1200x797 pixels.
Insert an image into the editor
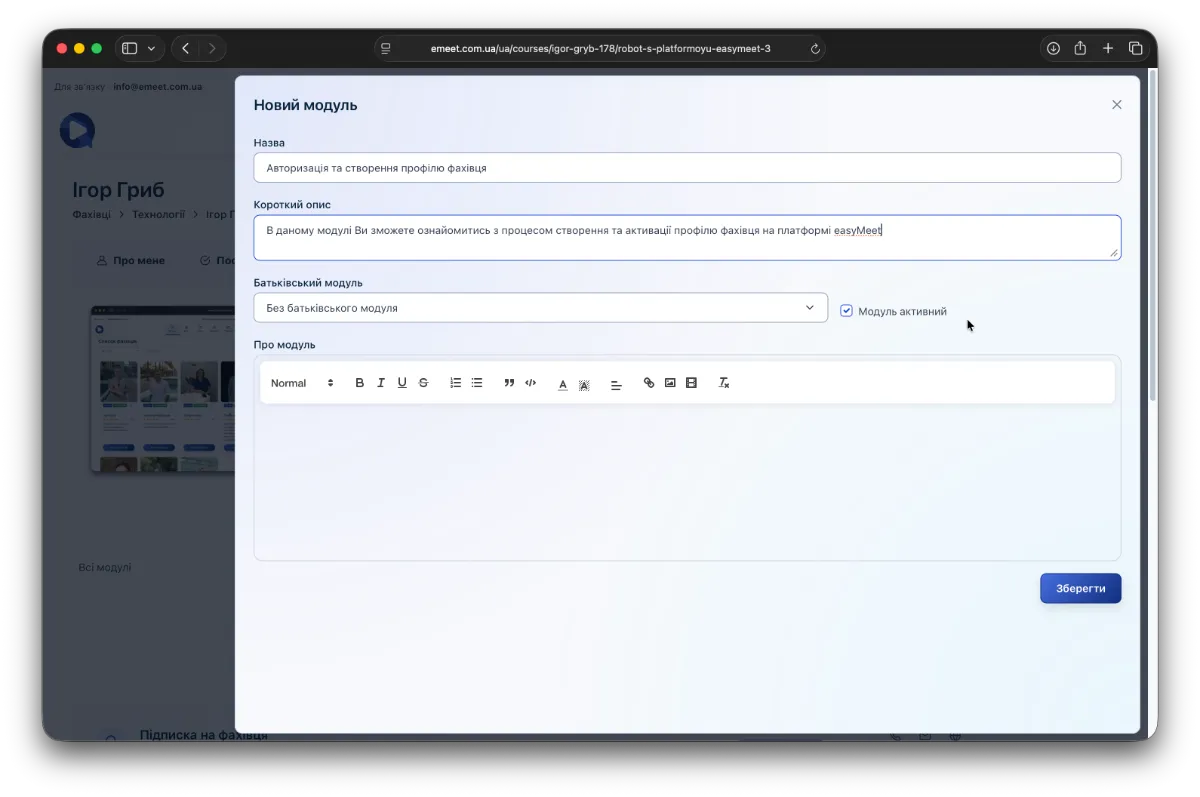(670, 383)
